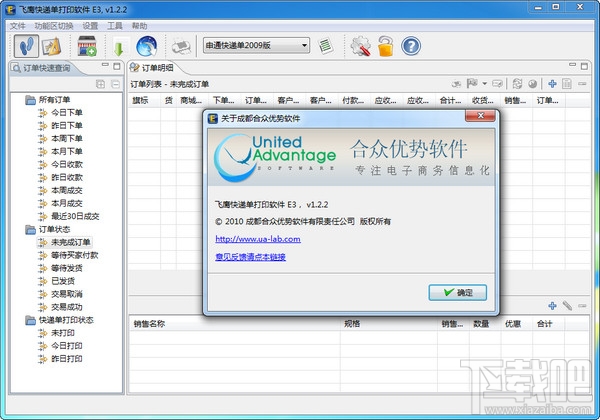Select 交易成功 in the order tree

(x=67, y=307)
